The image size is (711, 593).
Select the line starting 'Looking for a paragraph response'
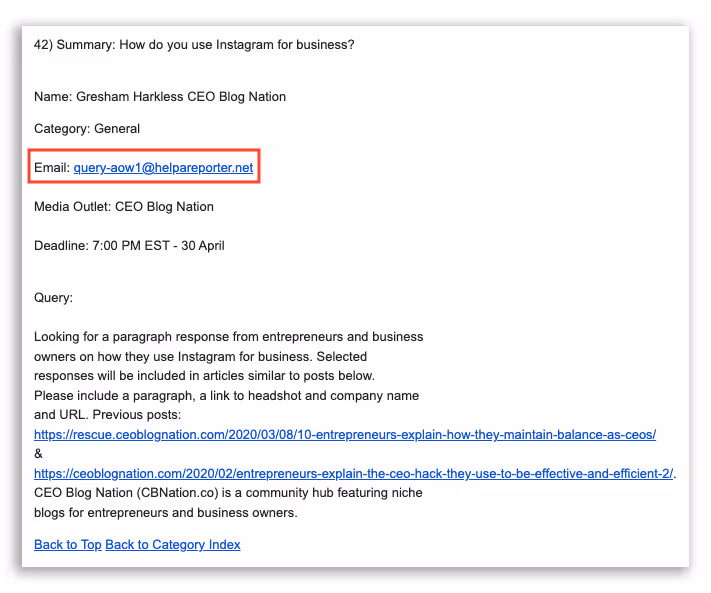[x=229, y=337]
